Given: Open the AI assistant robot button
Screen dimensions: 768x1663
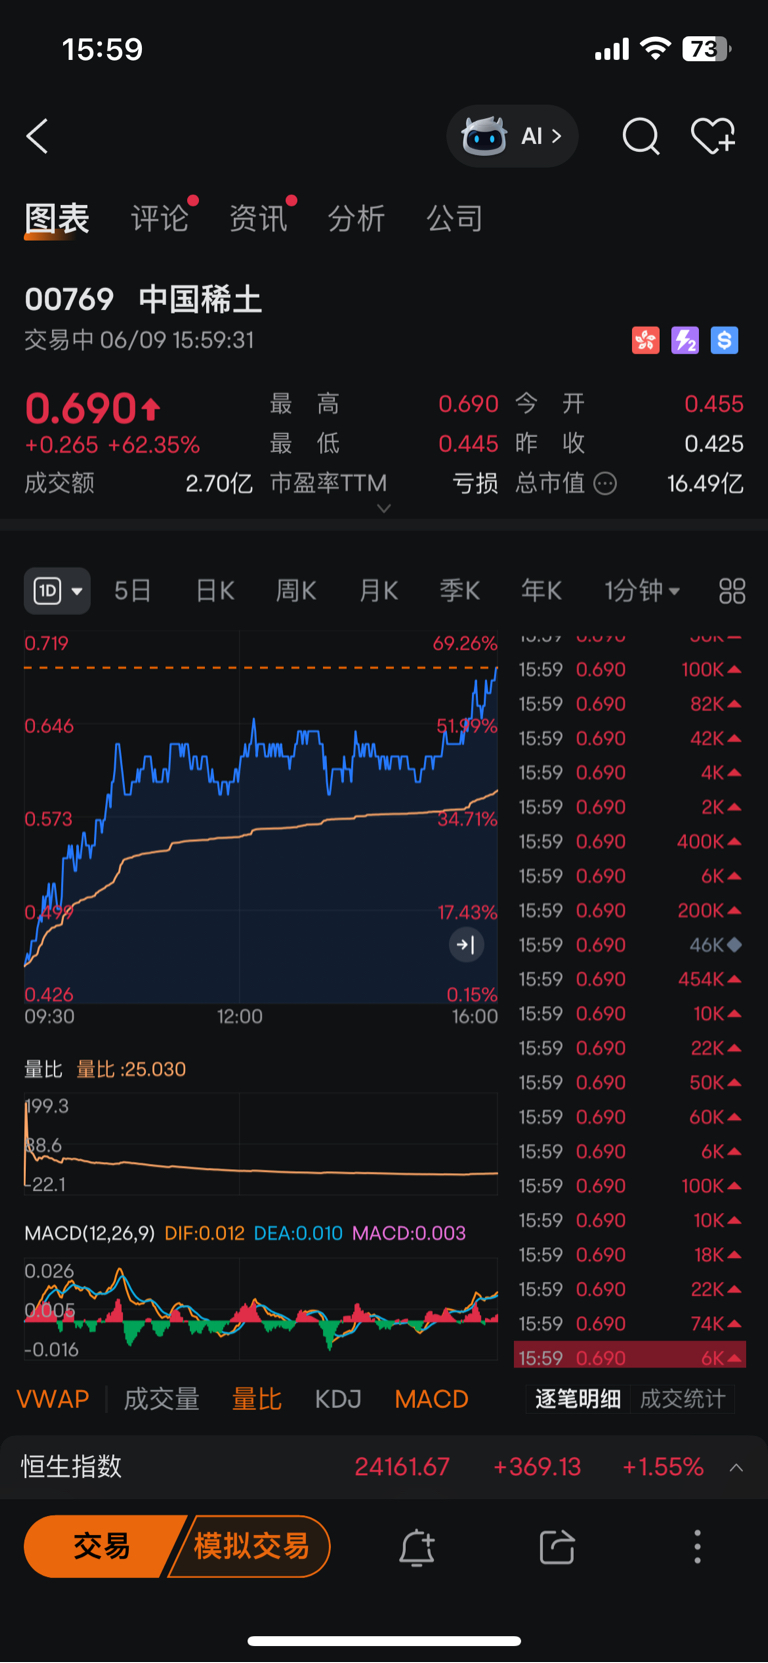Looking at the screenshot, I should click(x=512, y=136).
